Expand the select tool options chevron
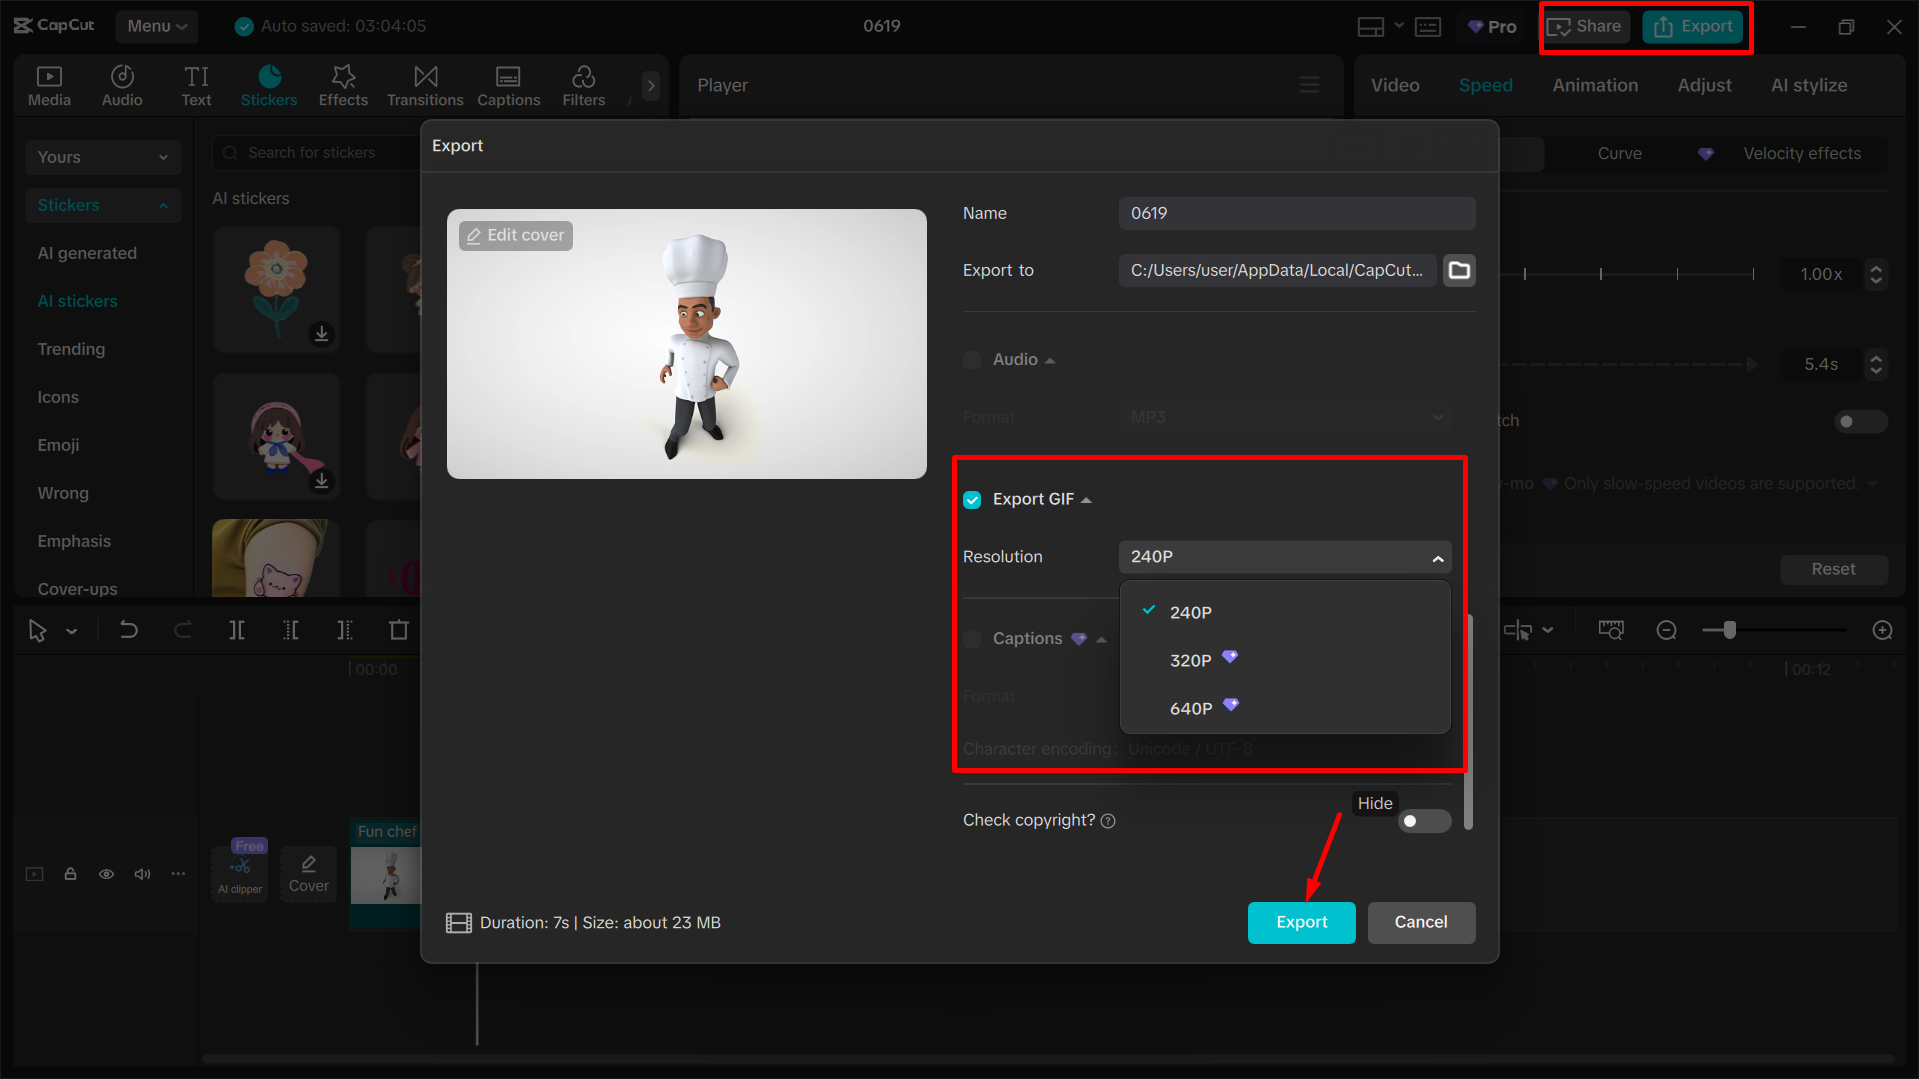The height and width of the screenshot is (1079, 1919). tap(70, 630)
